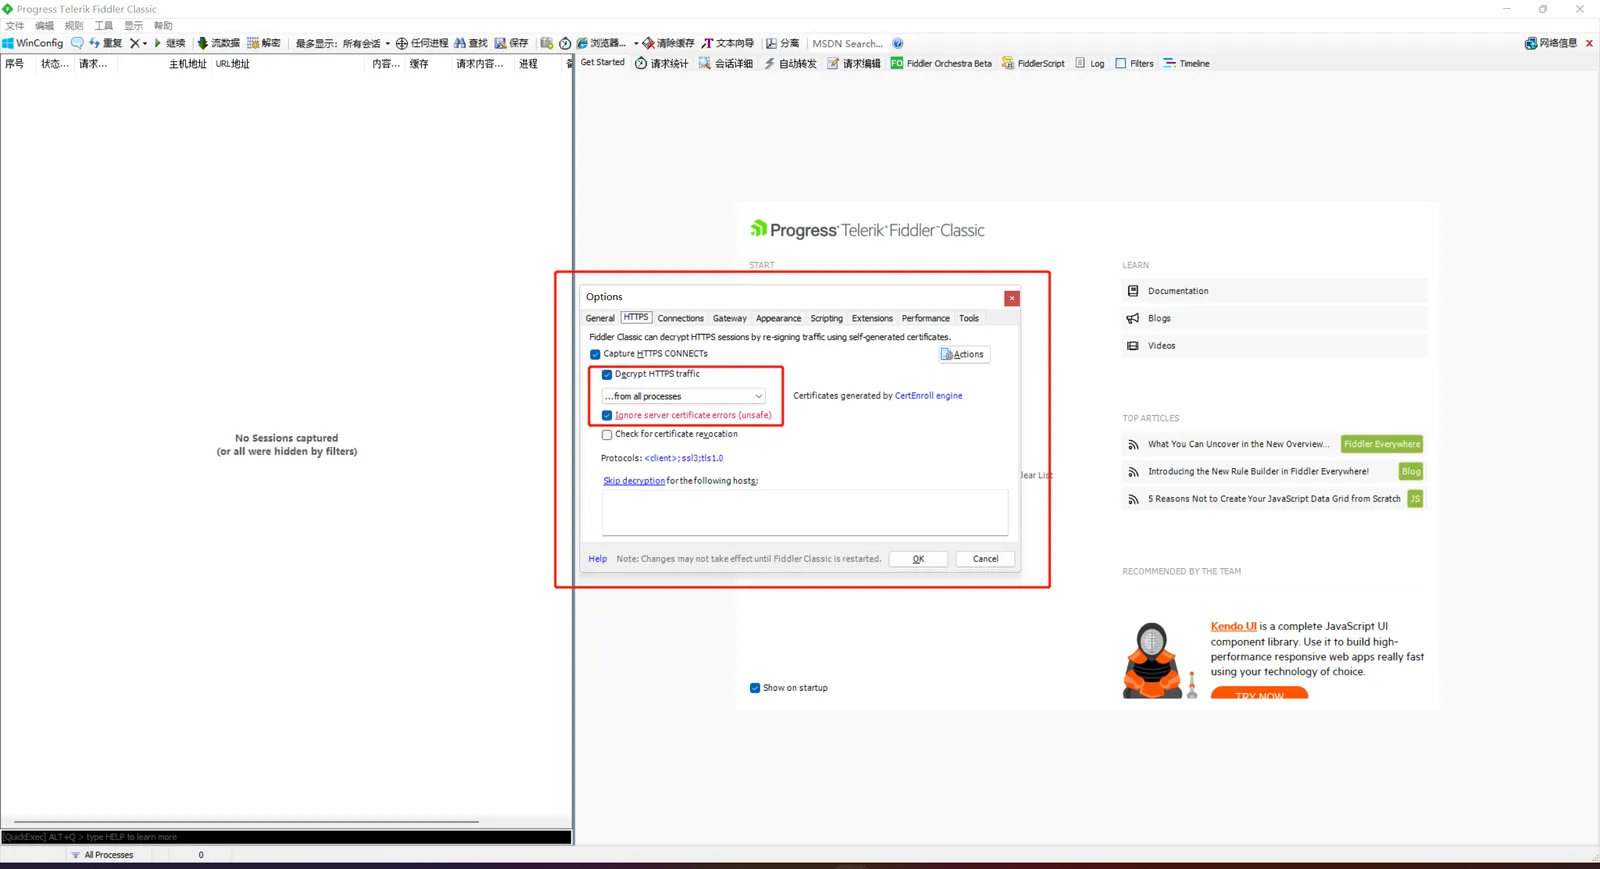This screenshot has height=869, width=1600.
Task: Open the FiddlerScript tab
Action: coord(1033,63)
